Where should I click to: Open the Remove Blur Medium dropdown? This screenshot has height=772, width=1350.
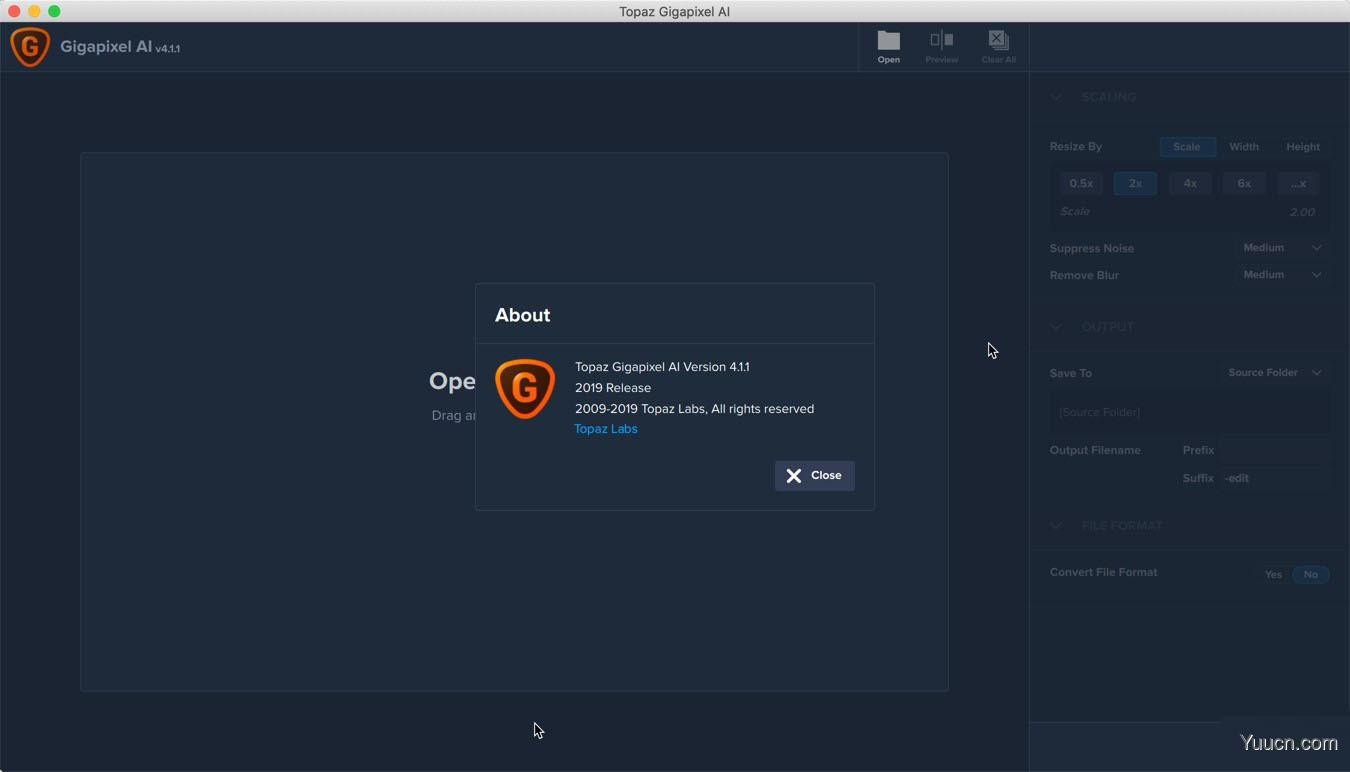(x=1282, y=275)
